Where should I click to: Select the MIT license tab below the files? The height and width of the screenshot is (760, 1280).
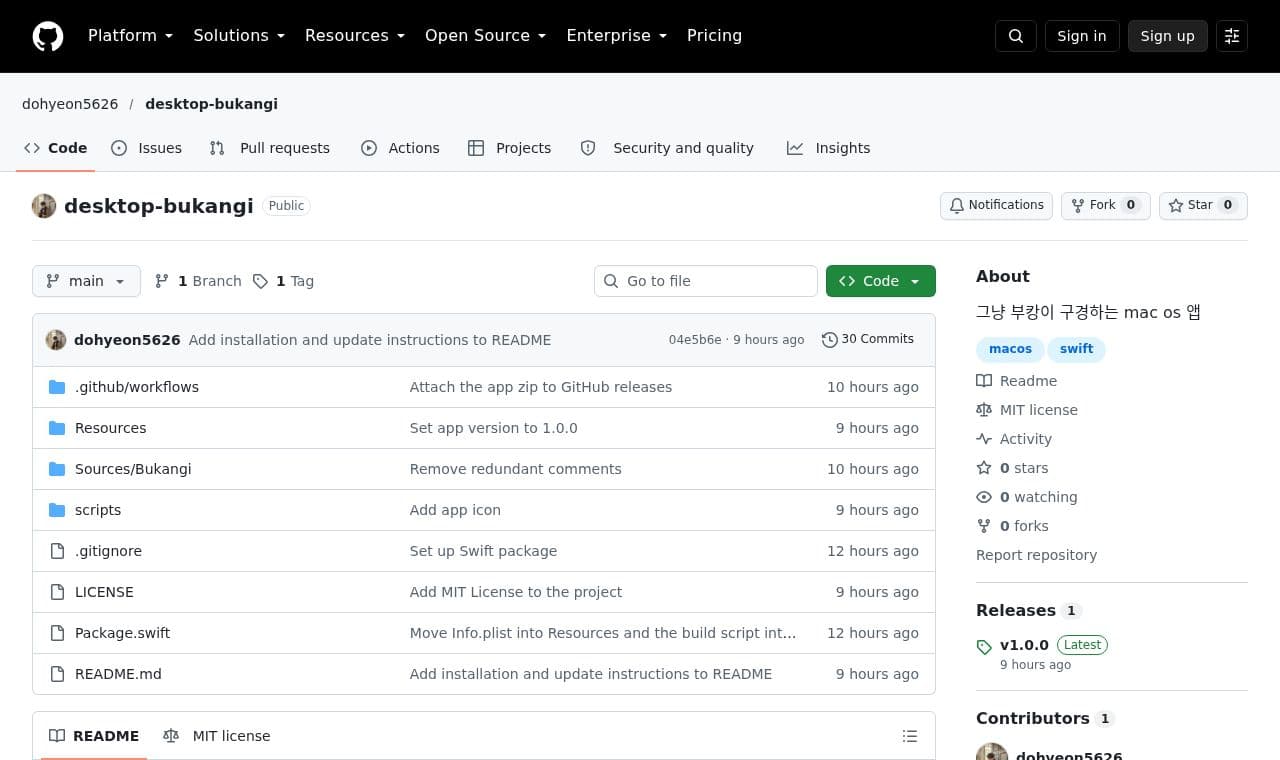pyautogui.click(x=217, y=736)
